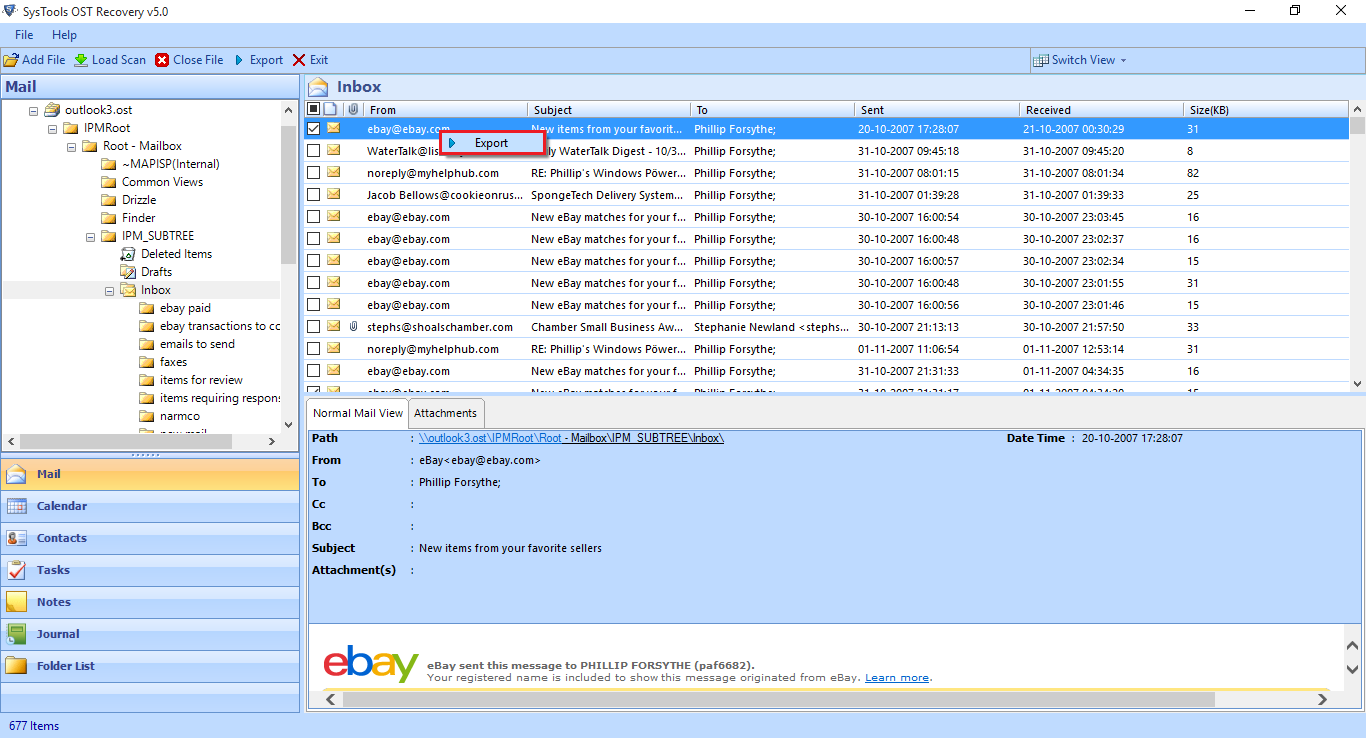Select the Deleted Items folder

pos(176,254)
